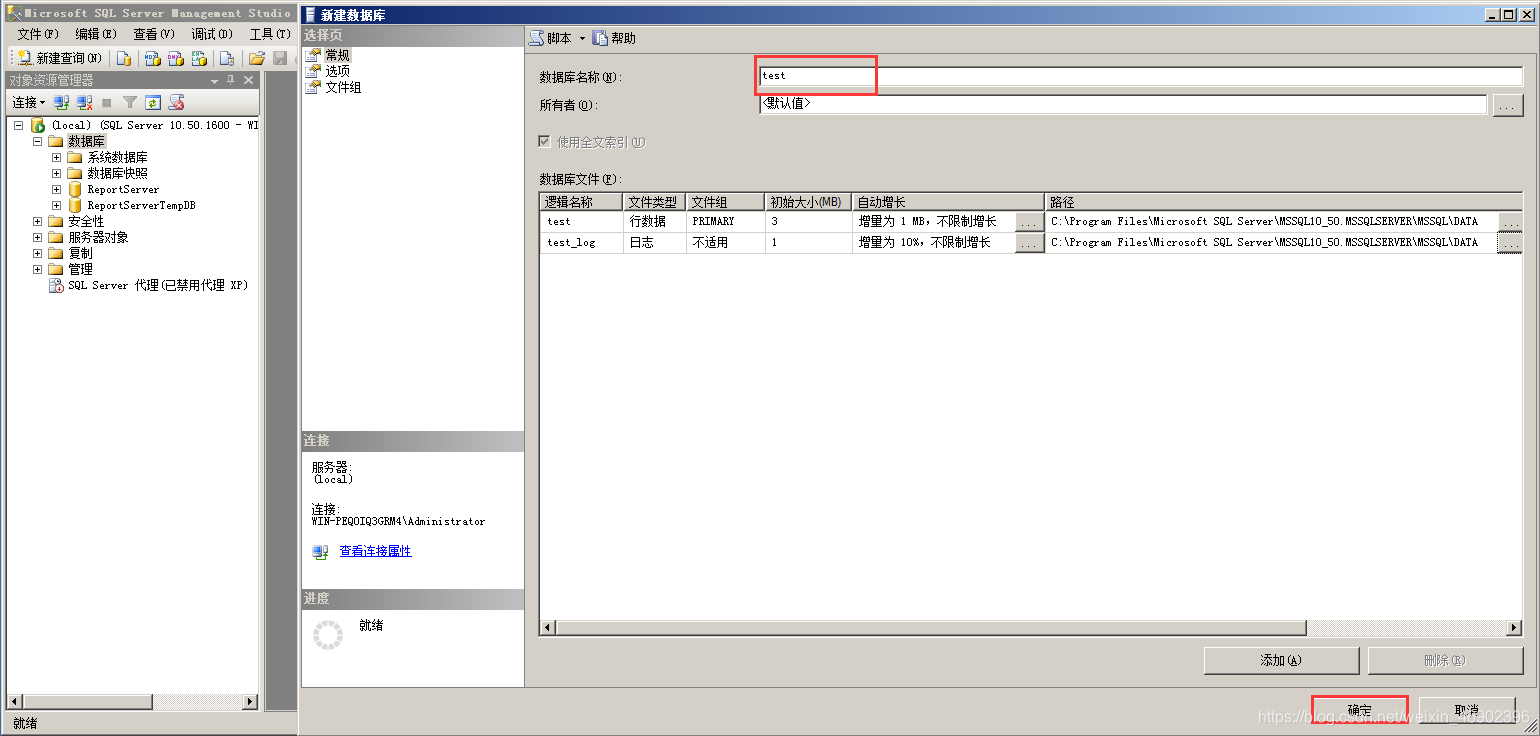Click scroll-right arrow of files grid scrollbar

(x=1515, y=628)
